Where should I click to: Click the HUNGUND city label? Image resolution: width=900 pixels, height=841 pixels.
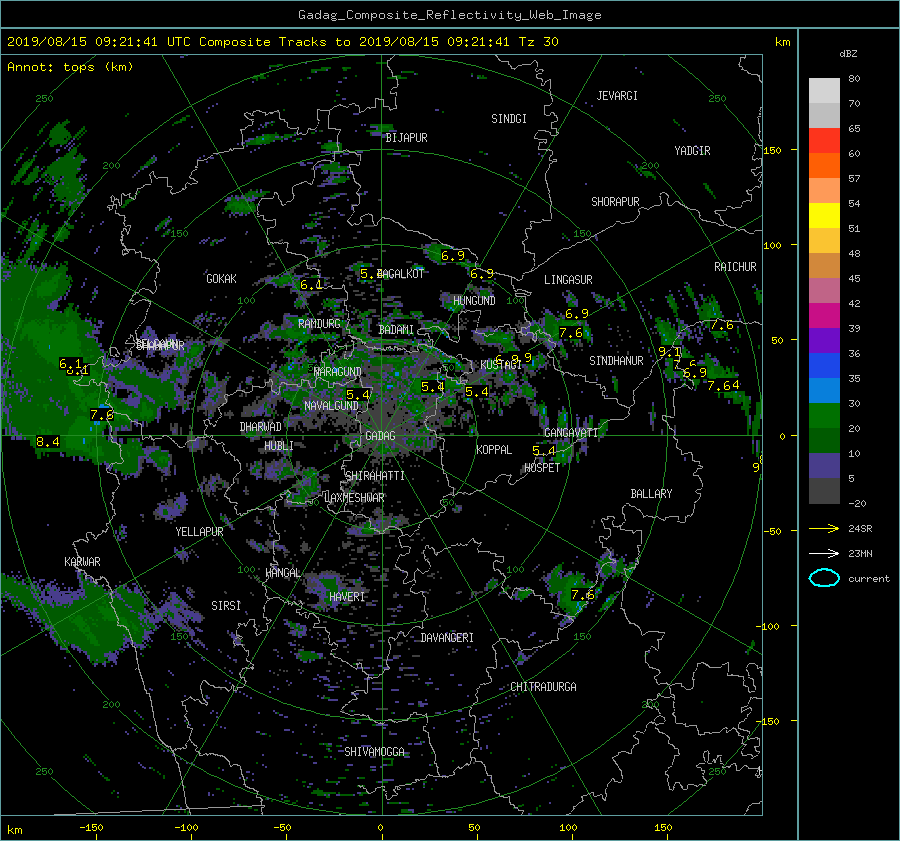coord(474,301)
